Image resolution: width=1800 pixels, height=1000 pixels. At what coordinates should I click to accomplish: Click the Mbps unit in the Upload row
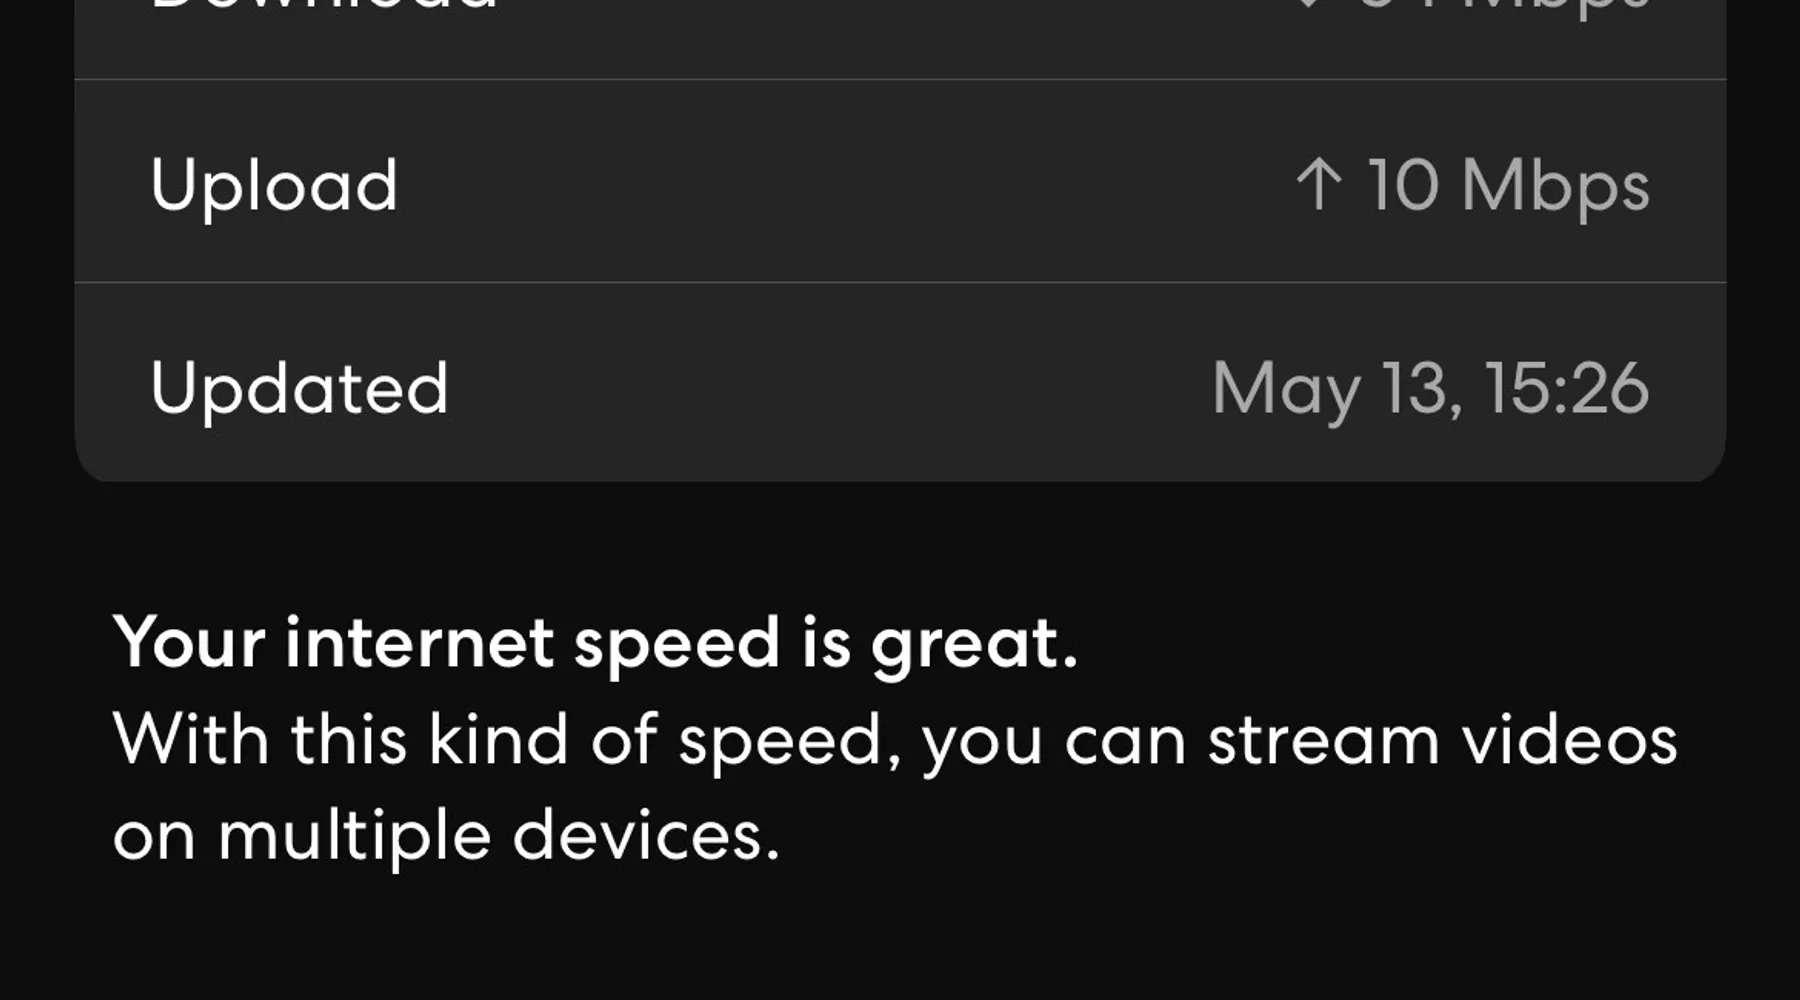[x=1555, y=187]
